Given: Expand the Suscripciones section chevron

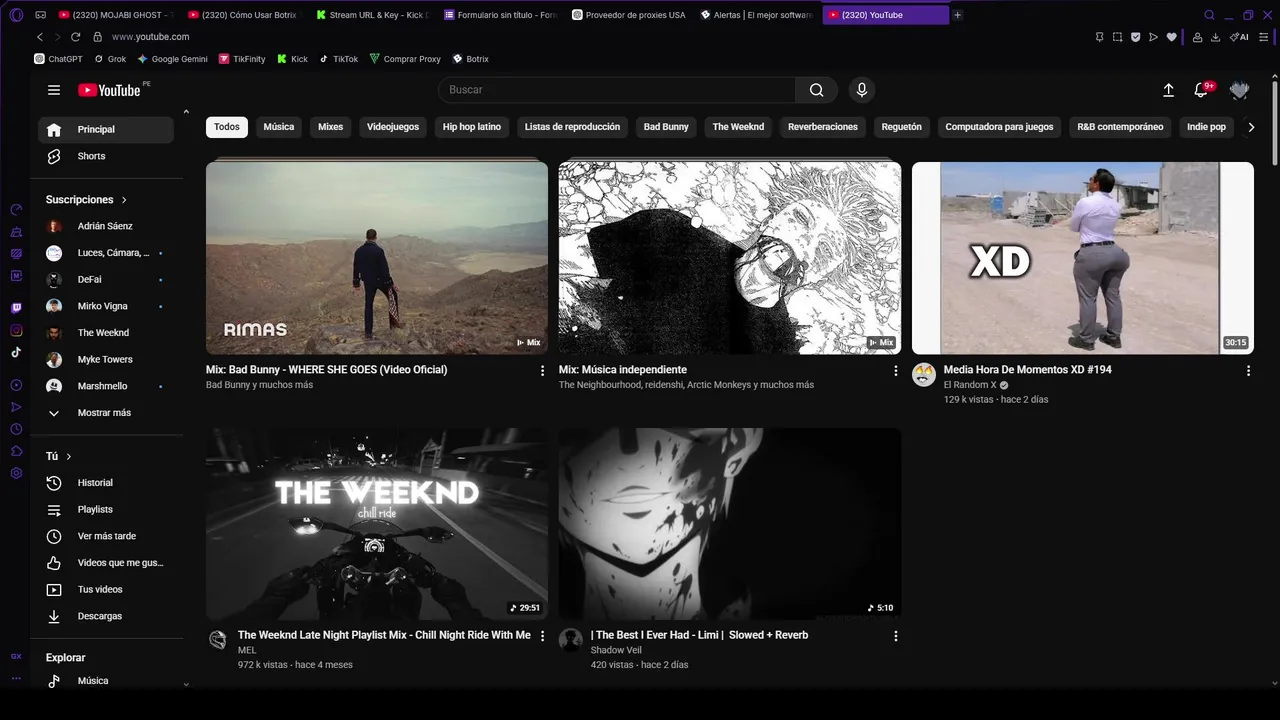Looking at the screenshot, I should click(x=124, y=200).
